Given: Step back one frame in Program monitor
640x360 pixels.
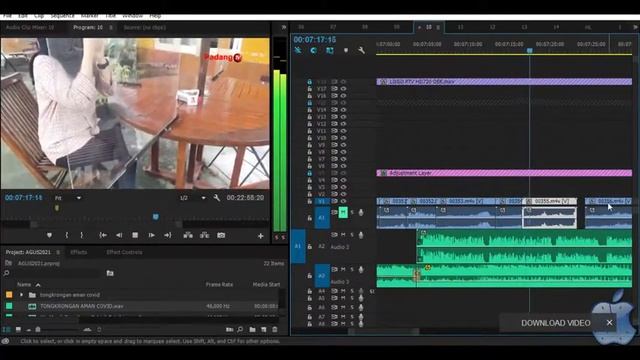Looking at the screenshot, I should click(x=119, y=235).
